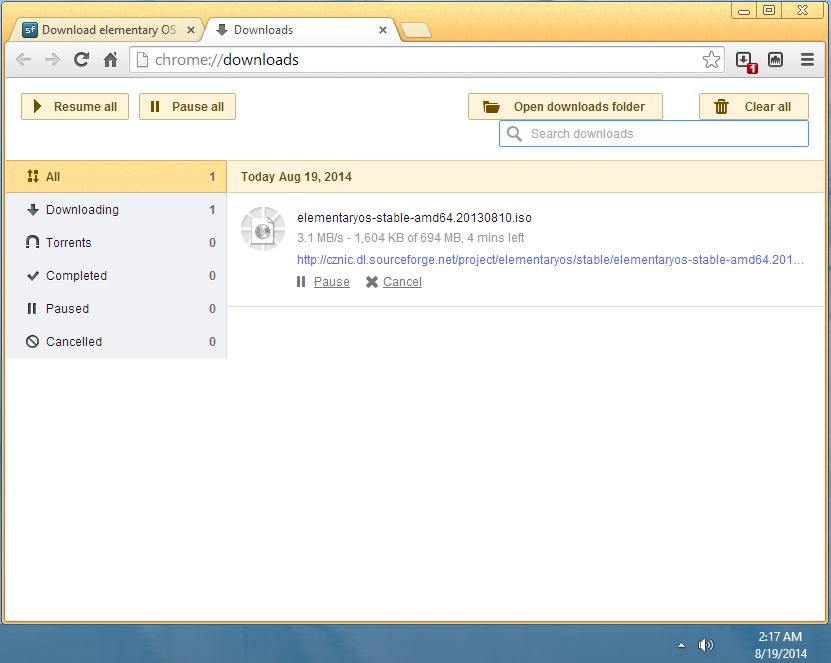Viewport: 831px width, 663px height.
Task: Select the Completed filter
Action: [x=116, y=276]
